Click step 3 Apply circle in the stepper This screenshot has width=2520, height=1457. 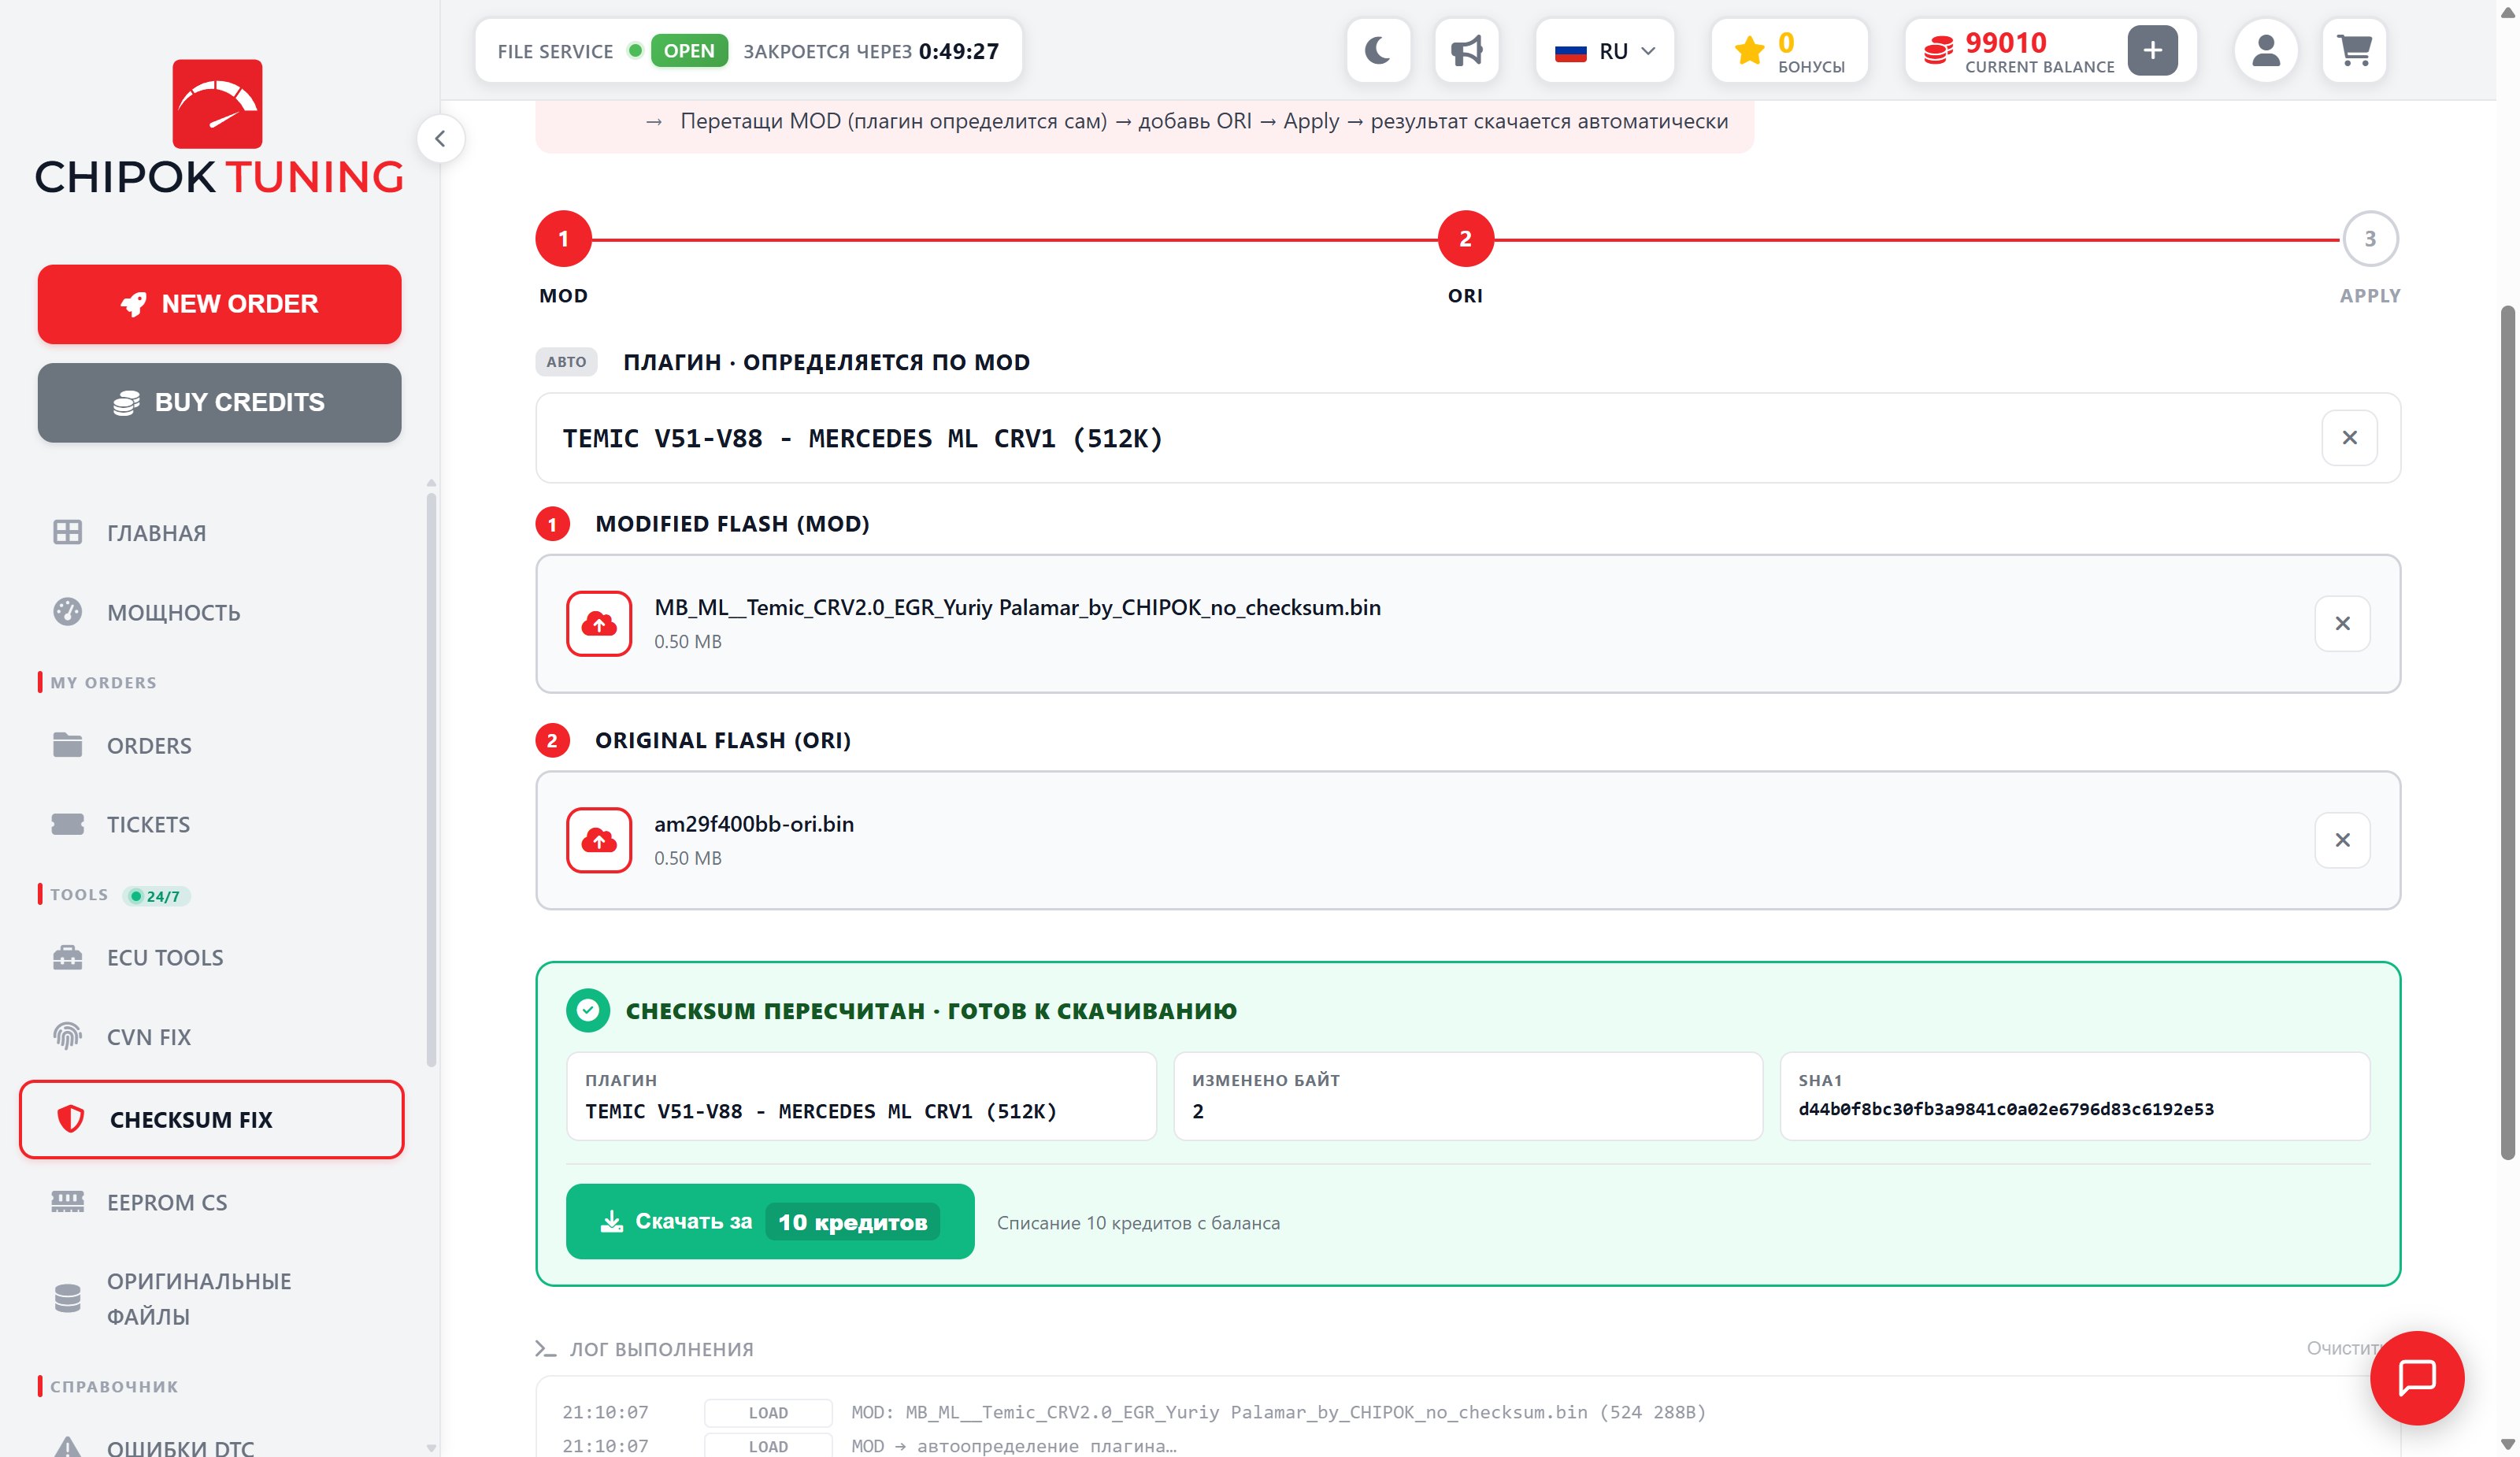coord(2369,239)
